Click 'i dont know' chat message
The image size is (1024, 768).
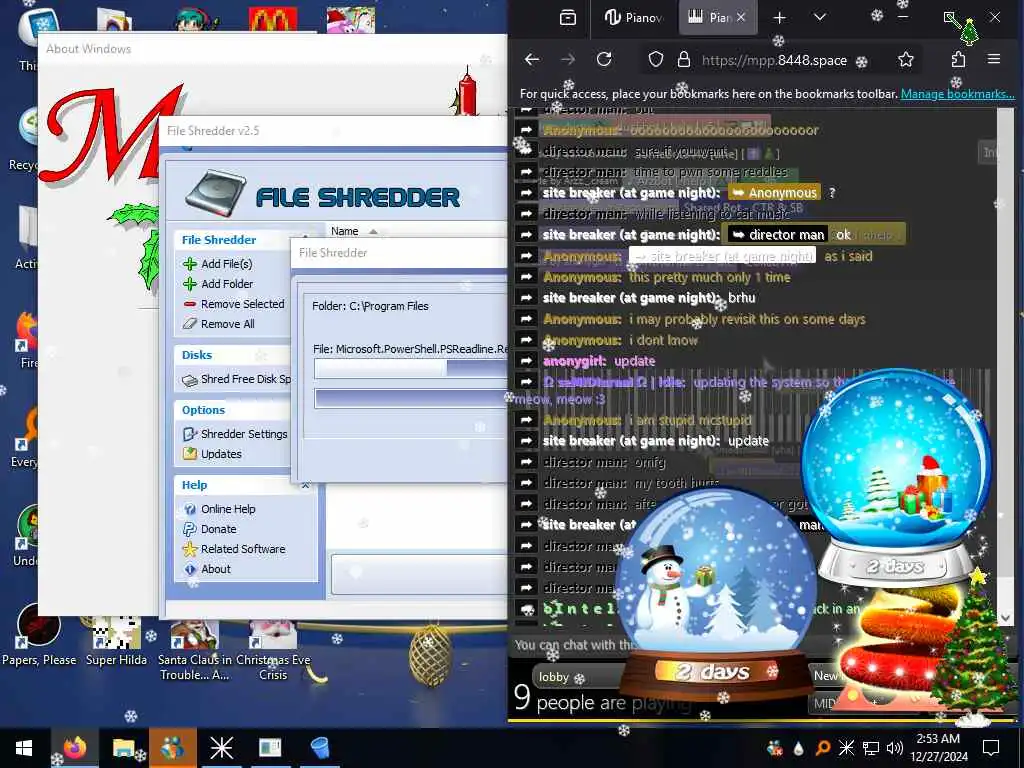pyautogui.click(x=663, y=340)
